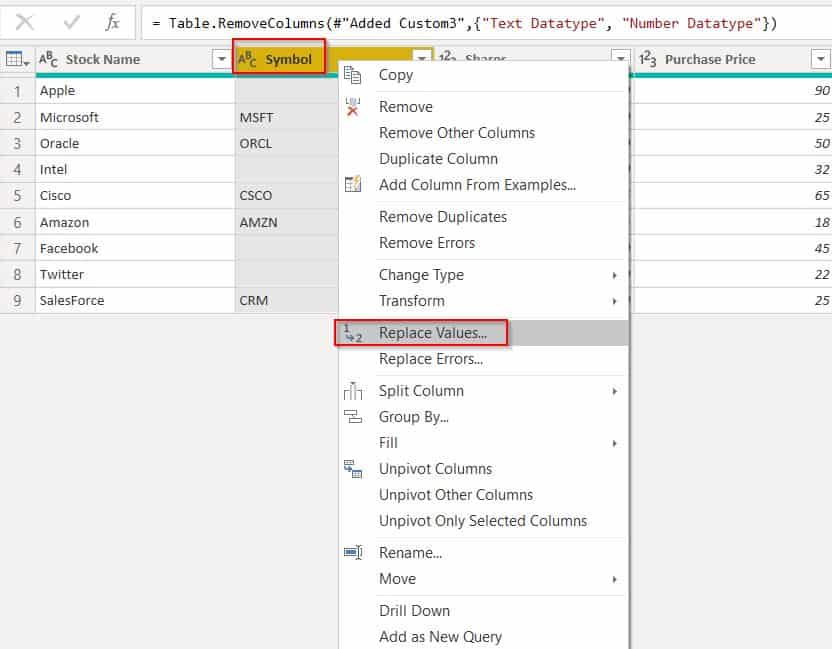832x649 pixels.
Task: Open Purchase Price column filter dropdown
Action: [x=820, y=59]
